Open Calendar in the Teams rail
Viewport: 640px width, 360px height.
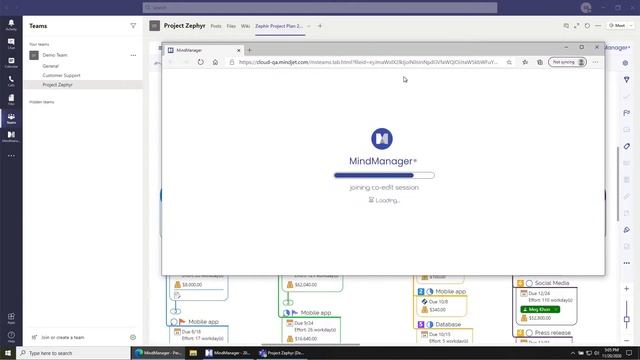tap(11, 62)
